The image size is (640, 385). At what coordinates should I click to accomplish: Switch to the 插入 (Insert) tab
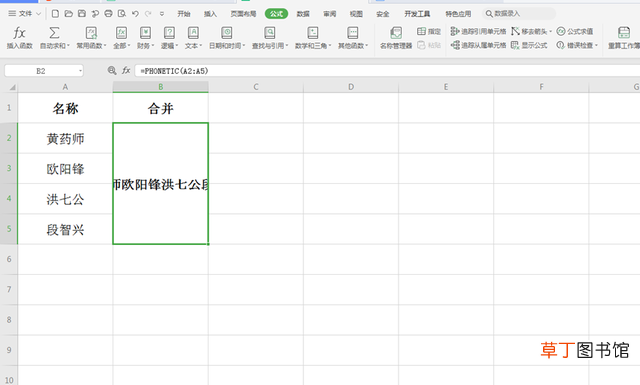pyautogui.click(x=210, y=14)
